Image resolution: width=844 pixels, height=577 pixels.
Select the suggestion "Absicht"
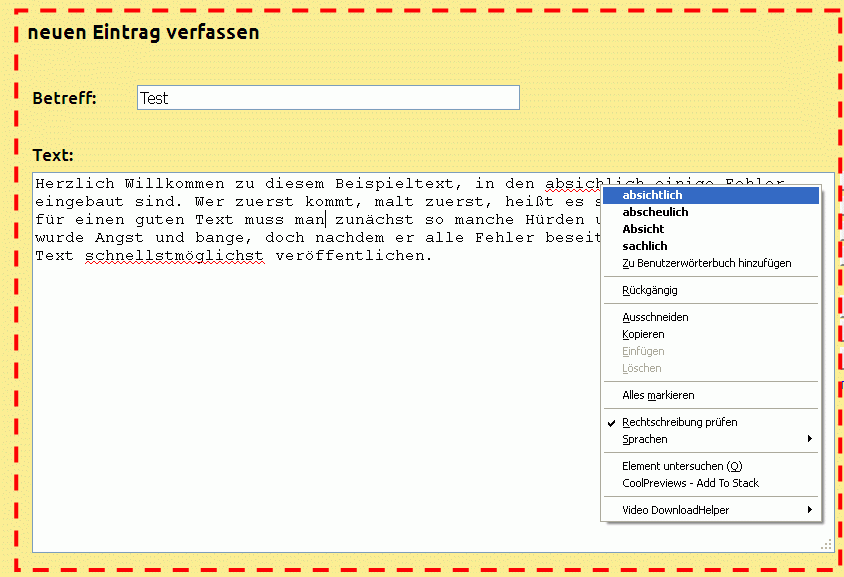pos(643,229)
